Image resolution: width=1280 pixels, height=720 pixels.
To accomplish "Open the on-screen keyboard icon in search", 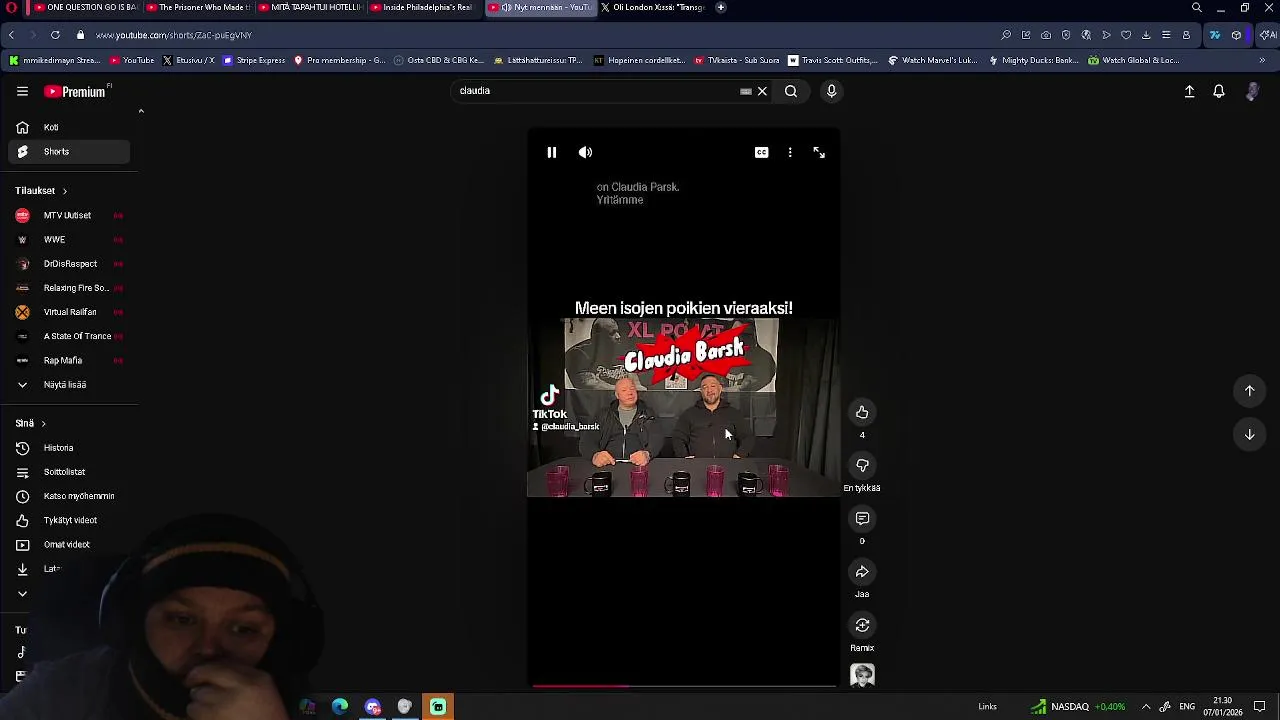I will point(745,91).
